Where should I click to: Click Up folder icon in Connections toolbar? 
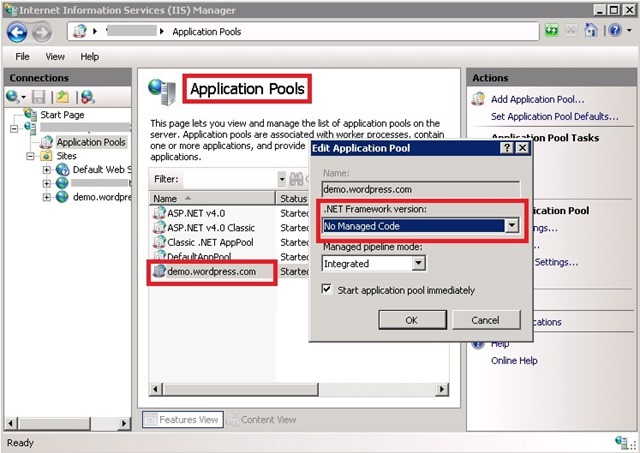(63, 97)
